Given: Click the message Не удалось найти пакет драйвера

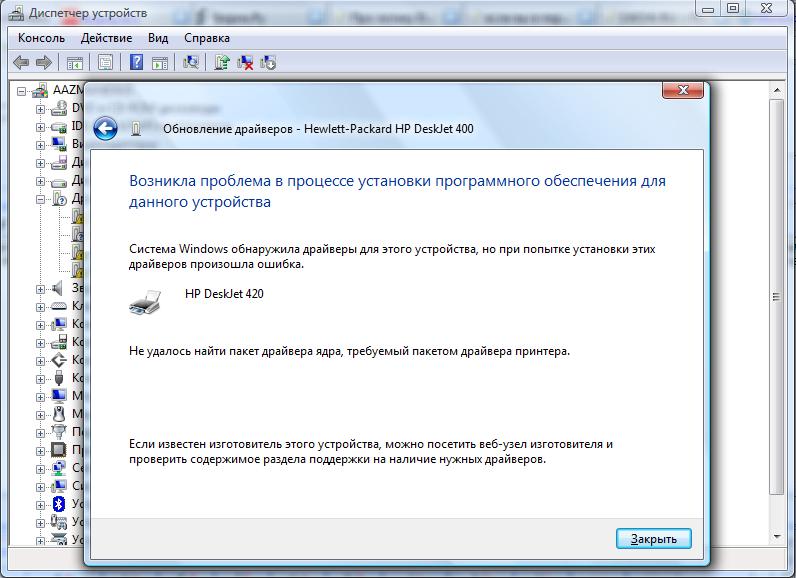Looking at the screenshot, I should (349, 351).
